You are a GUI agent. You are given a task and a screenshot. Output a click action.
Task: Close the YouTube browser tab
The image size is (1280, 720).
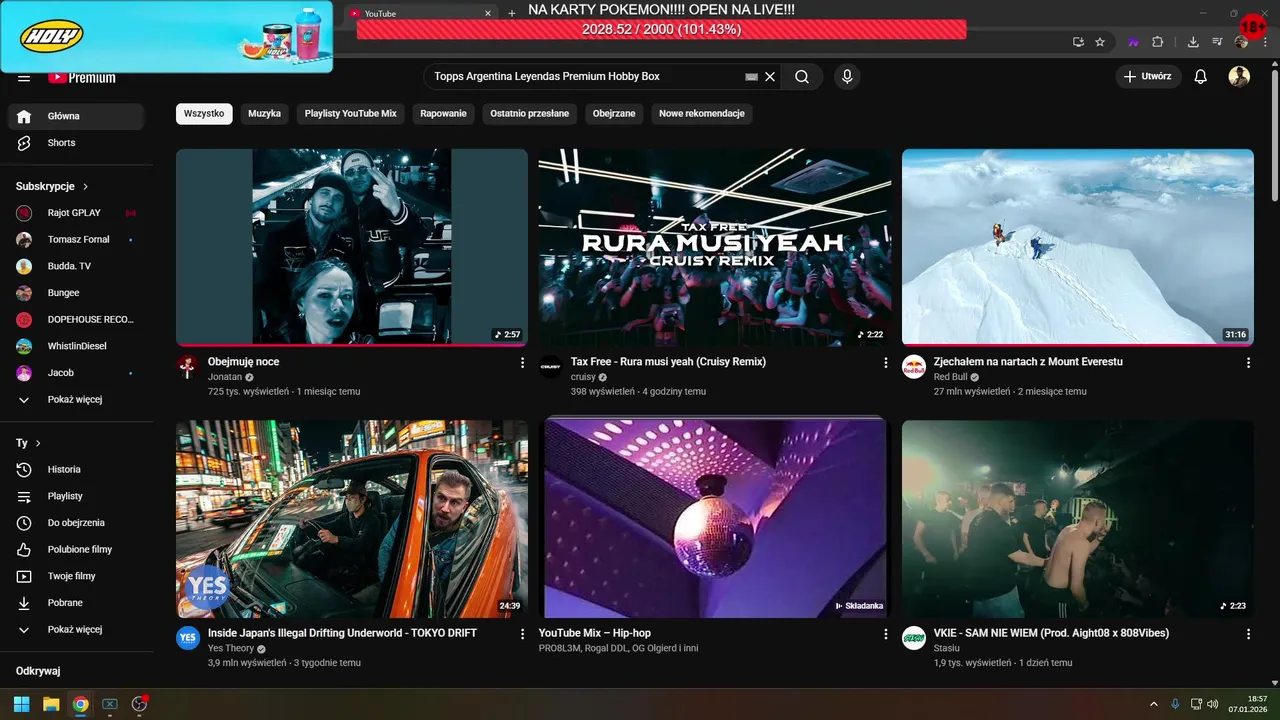click(x=488, y=14)
